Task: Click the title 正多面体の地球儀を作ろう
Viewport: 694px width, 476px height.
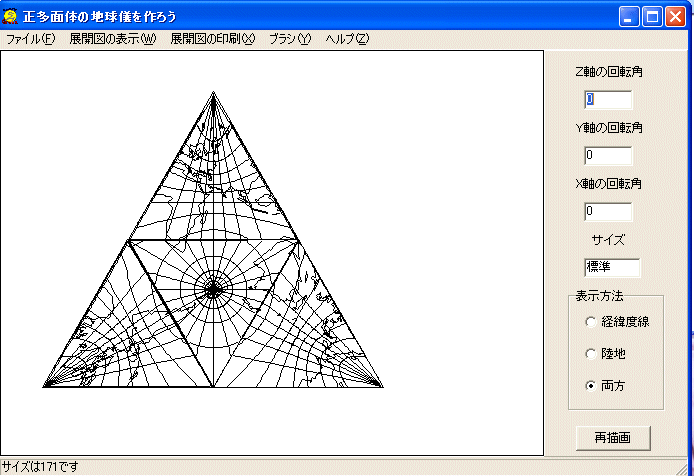Action: [100, 17]
